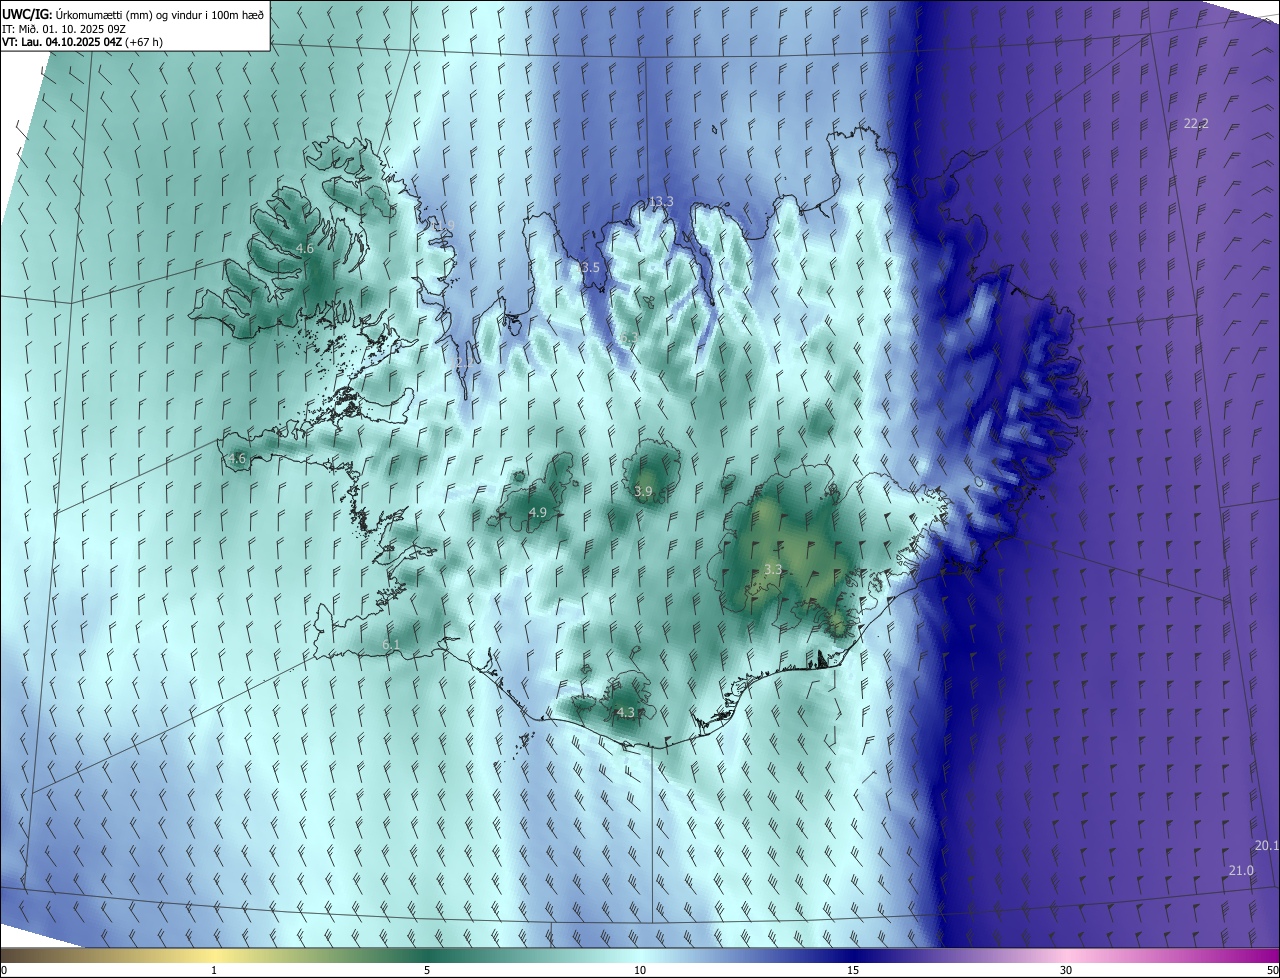The width and height of the screenshot is (1280, 978).
Task: Click the 50 tick on the colour scale
Action: point(1272,970)
